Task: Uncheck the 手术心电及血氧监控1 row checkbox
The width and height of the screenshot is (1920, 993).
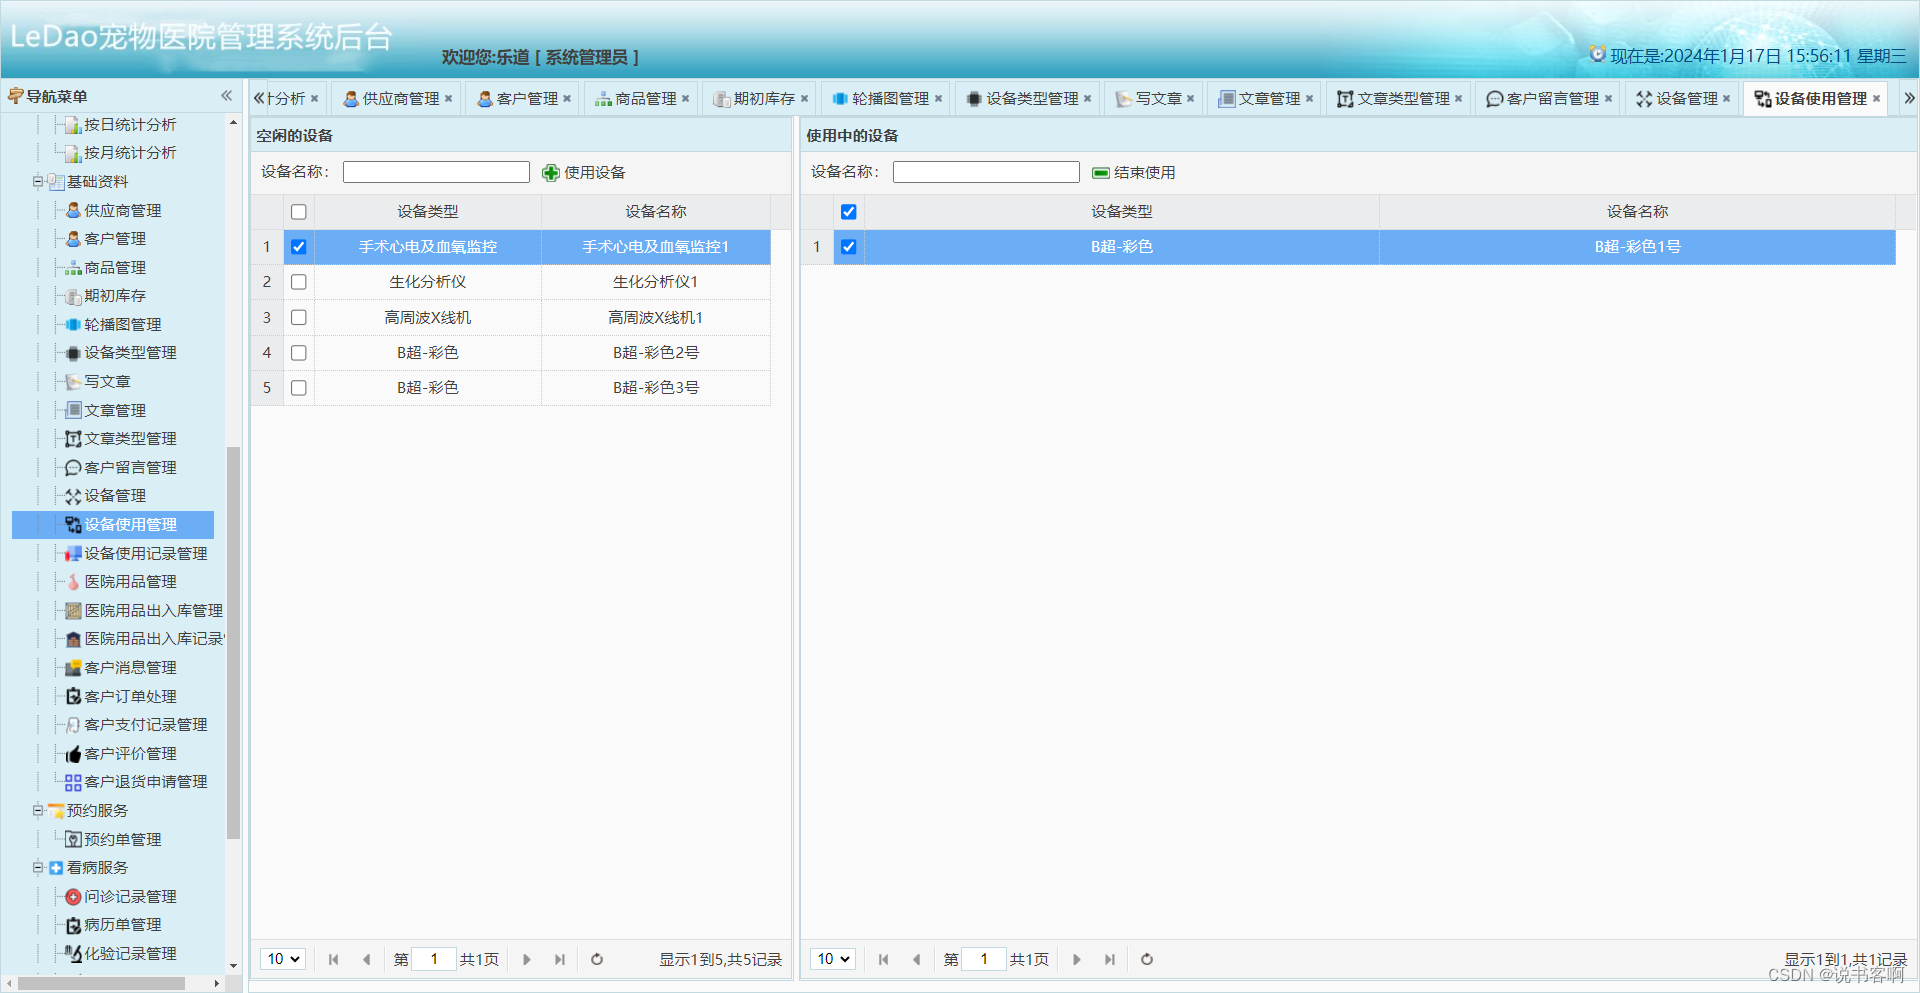Action: 298,247
